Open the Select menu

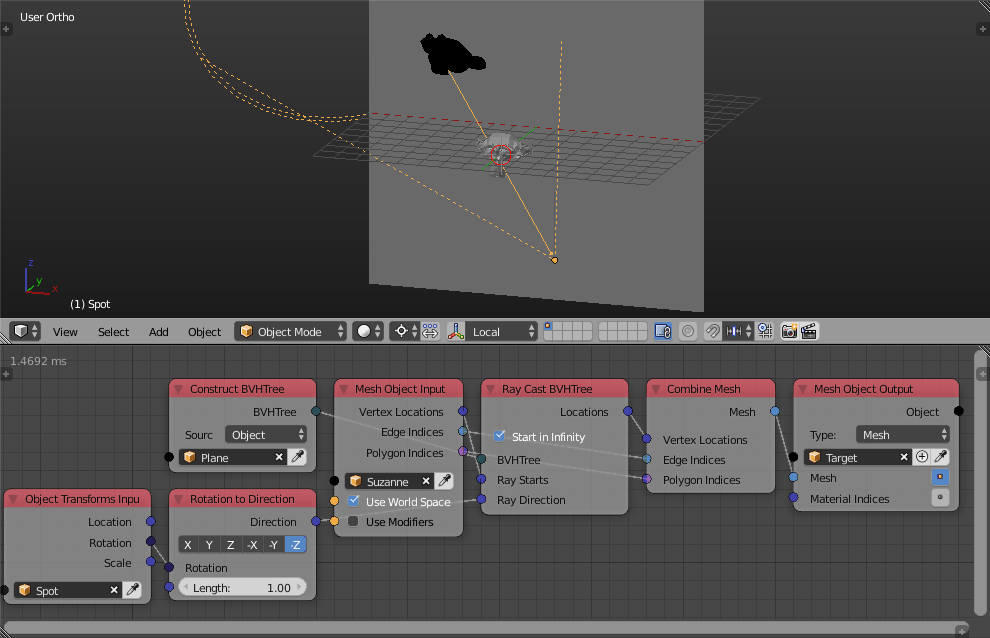(113, 332)
